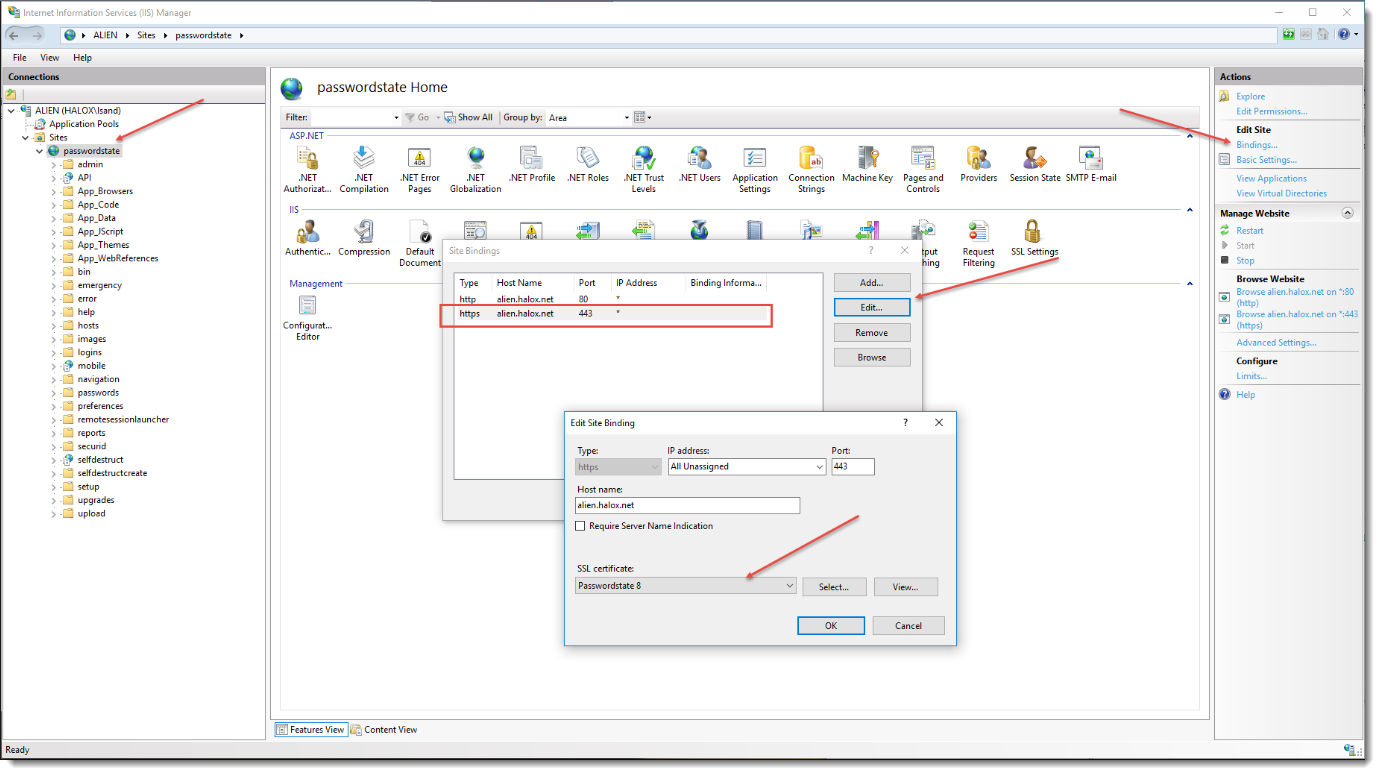Collapse the ASP.NET group
The width and height of the screenshot is (1380, 775).
coord(1190,135)
